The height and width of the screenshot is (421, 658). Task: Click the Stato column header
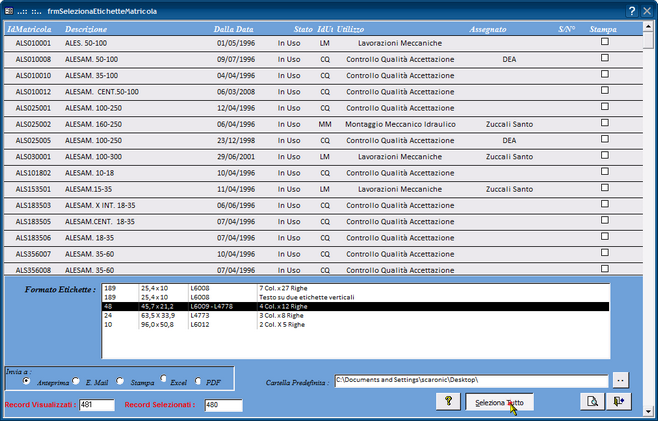tap(303, 29)
